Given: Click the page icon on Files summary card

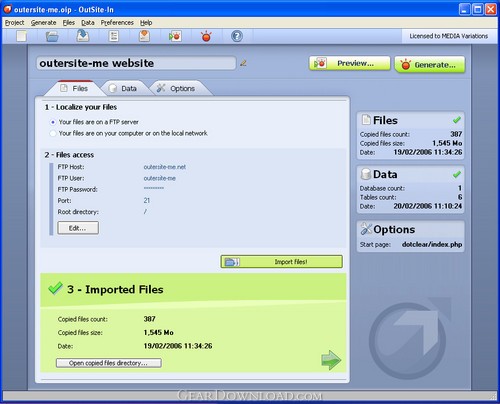Looking at the screenshot, I should pos(366,120).
